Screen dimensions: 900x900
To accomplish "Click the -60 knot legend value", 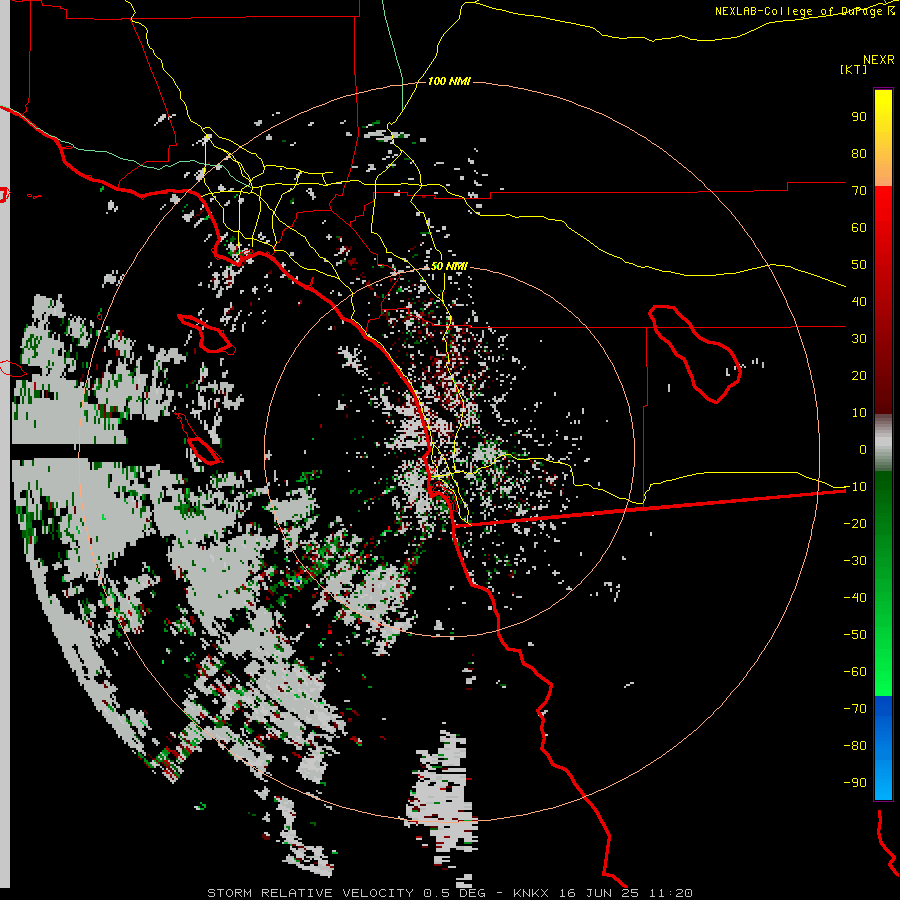I will [855, 672].
